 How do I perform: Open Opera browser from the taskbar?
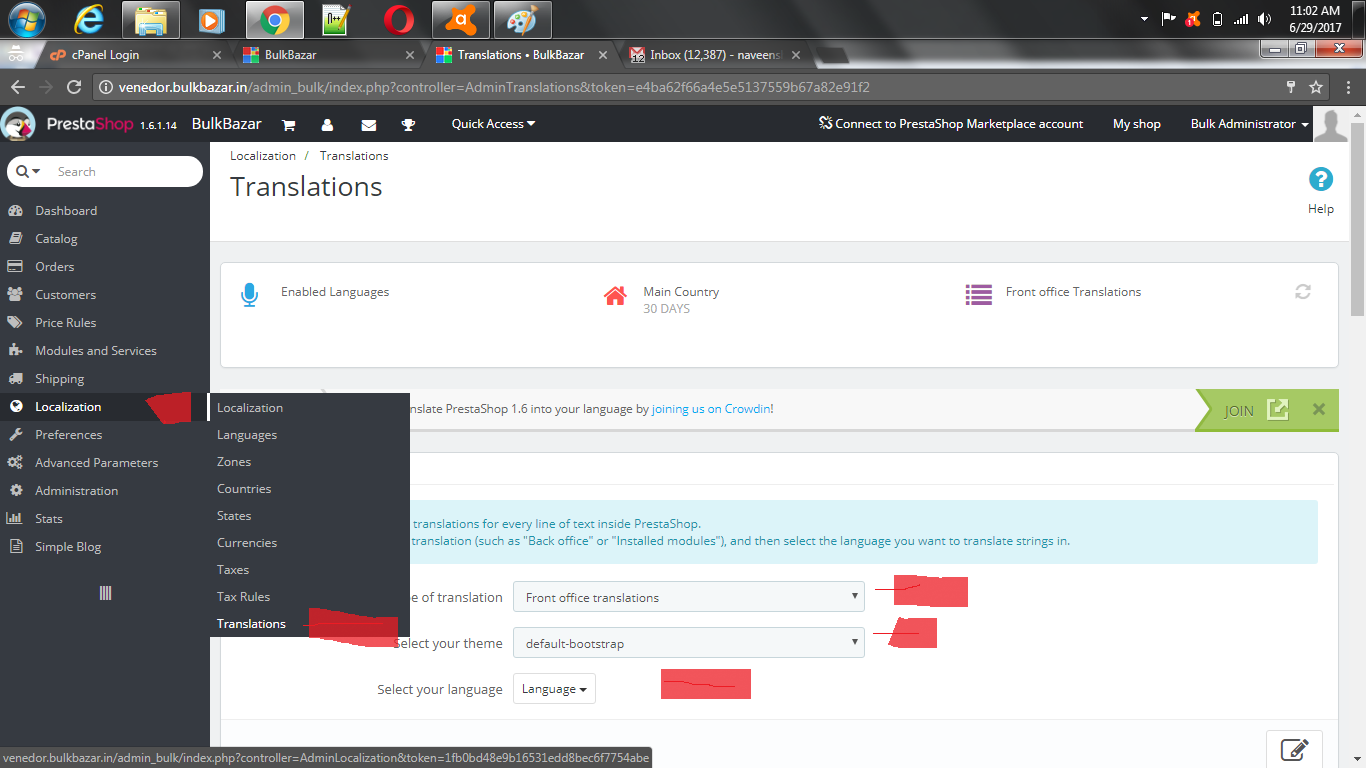click(x=399, y=19)
